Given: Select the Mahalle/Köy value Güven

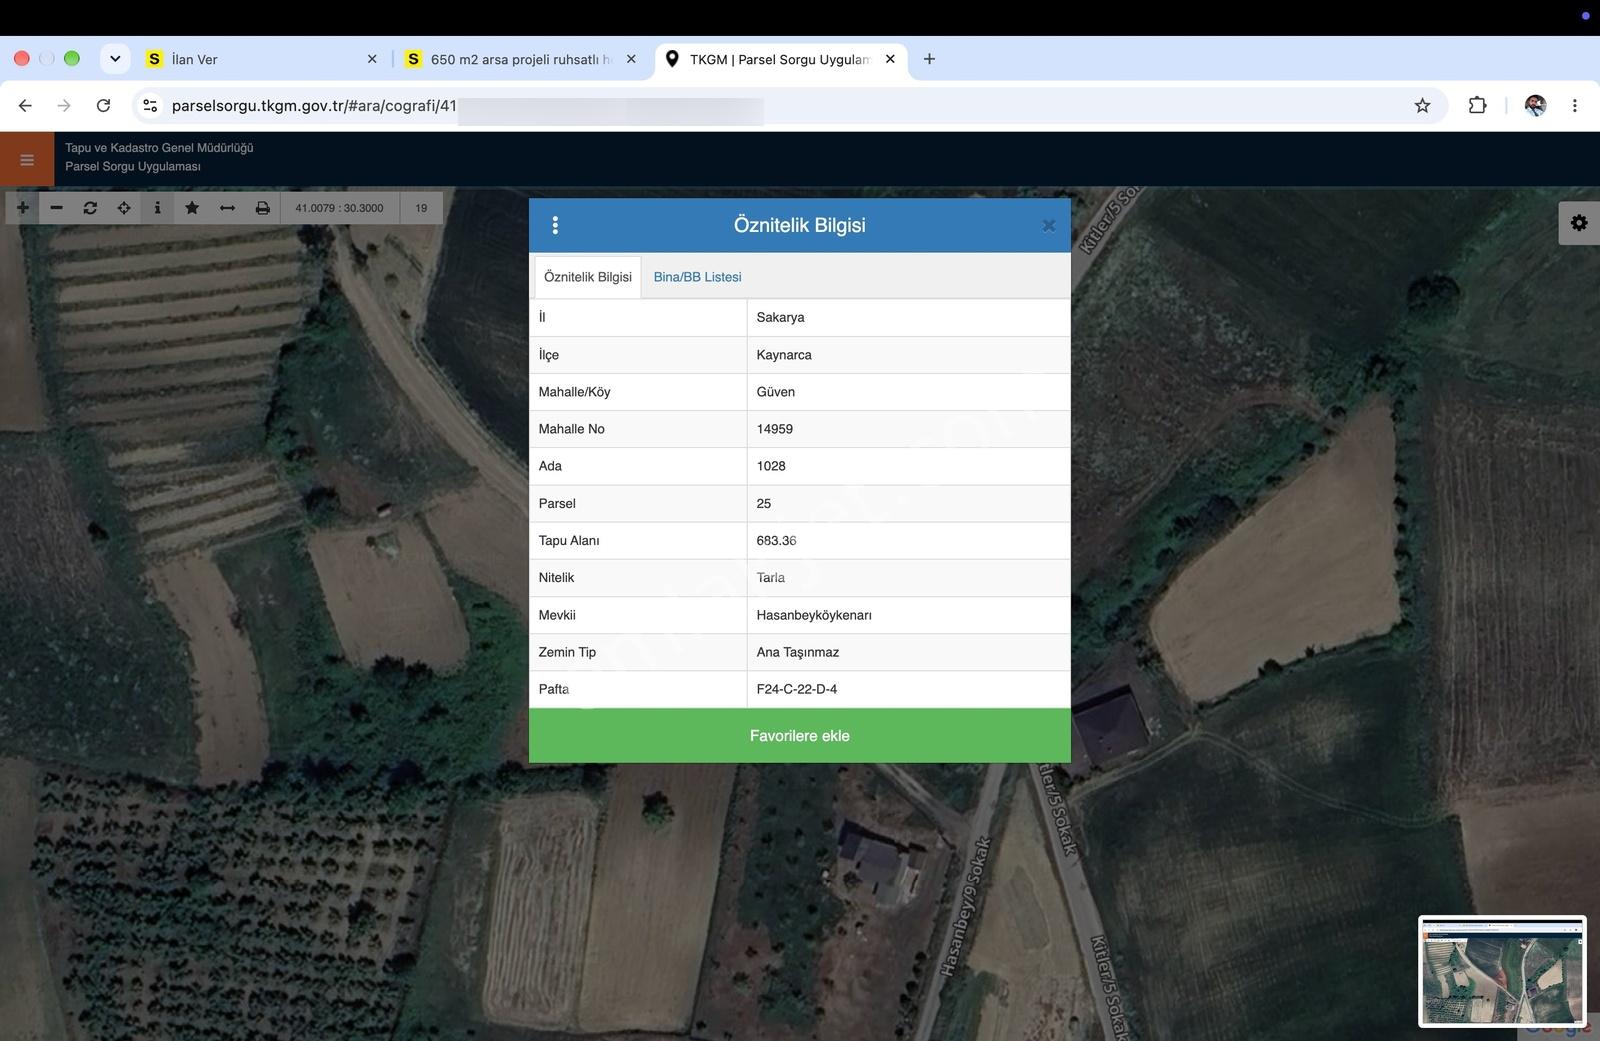Looking at the screenshot, I should pos(776,392).
